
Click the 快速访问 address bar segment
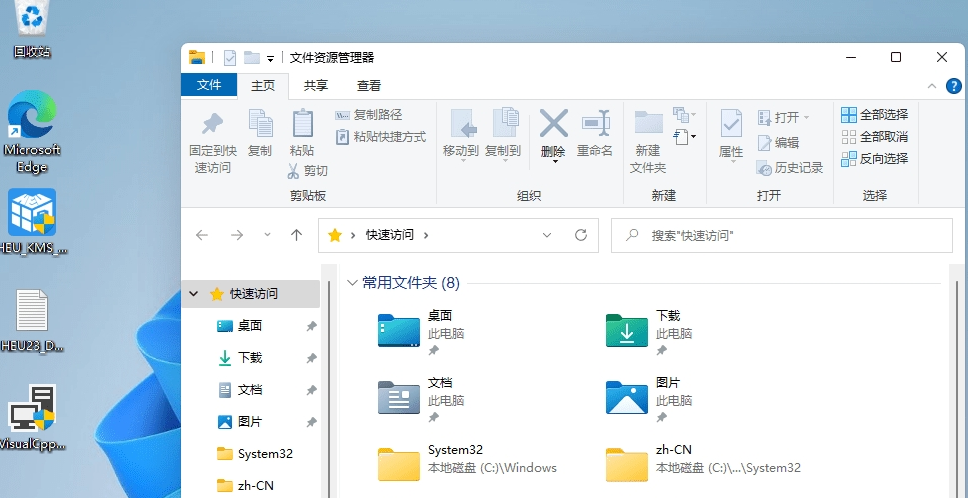point(390,235)
